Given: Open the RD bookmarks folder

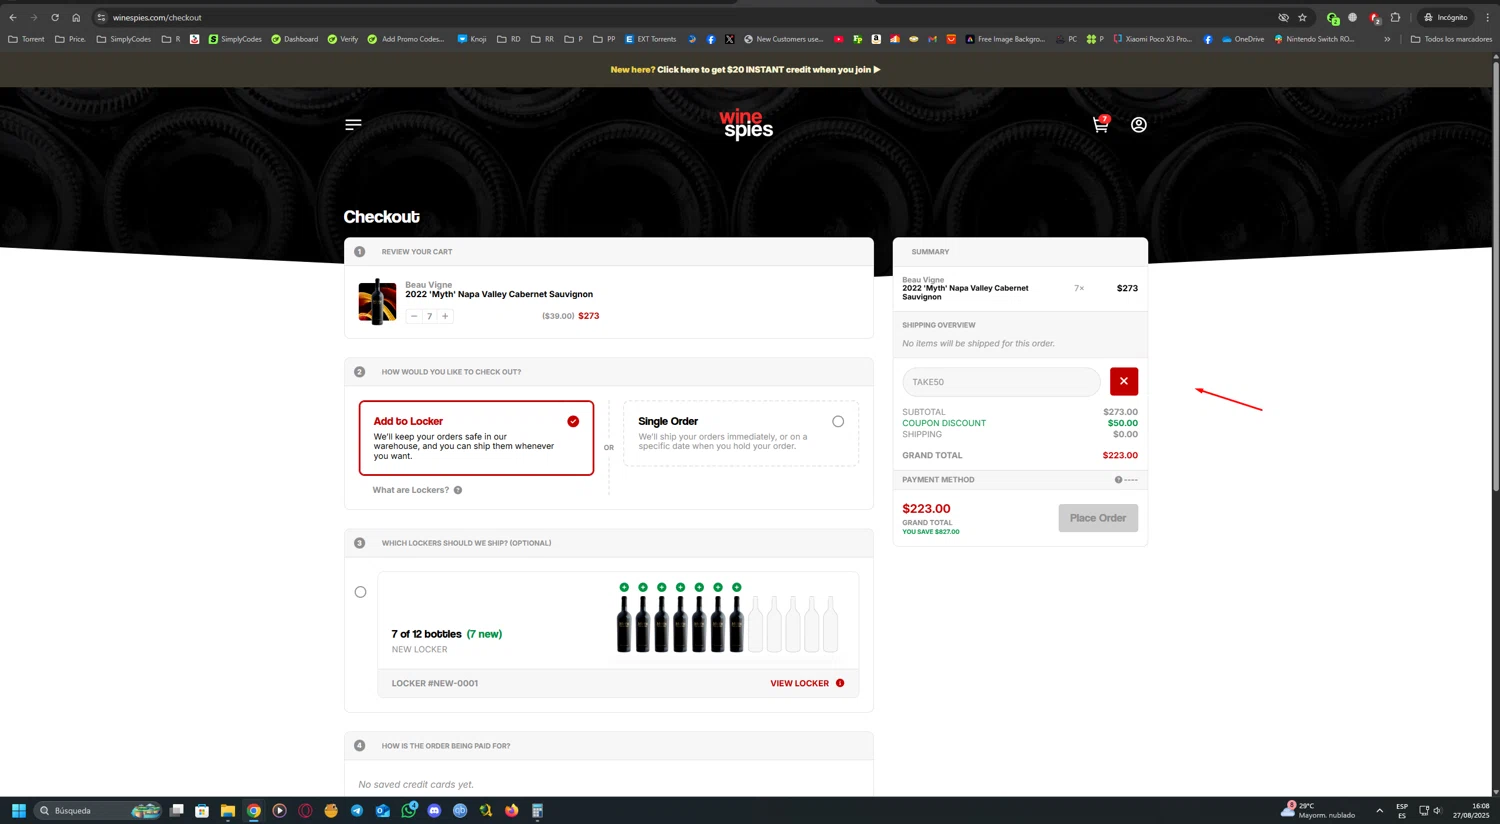Looking at the screenshot, I should click(509, 39).
